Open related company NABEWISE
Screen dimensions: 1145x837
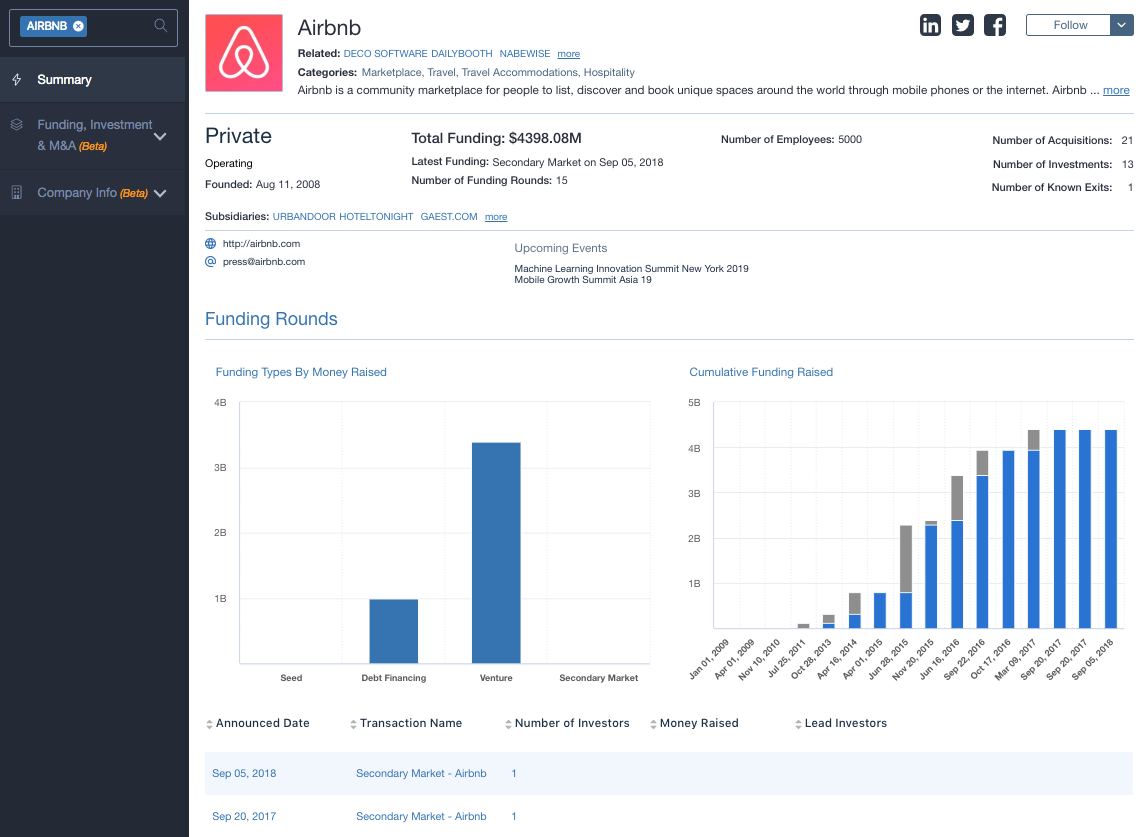click(525, 54)
